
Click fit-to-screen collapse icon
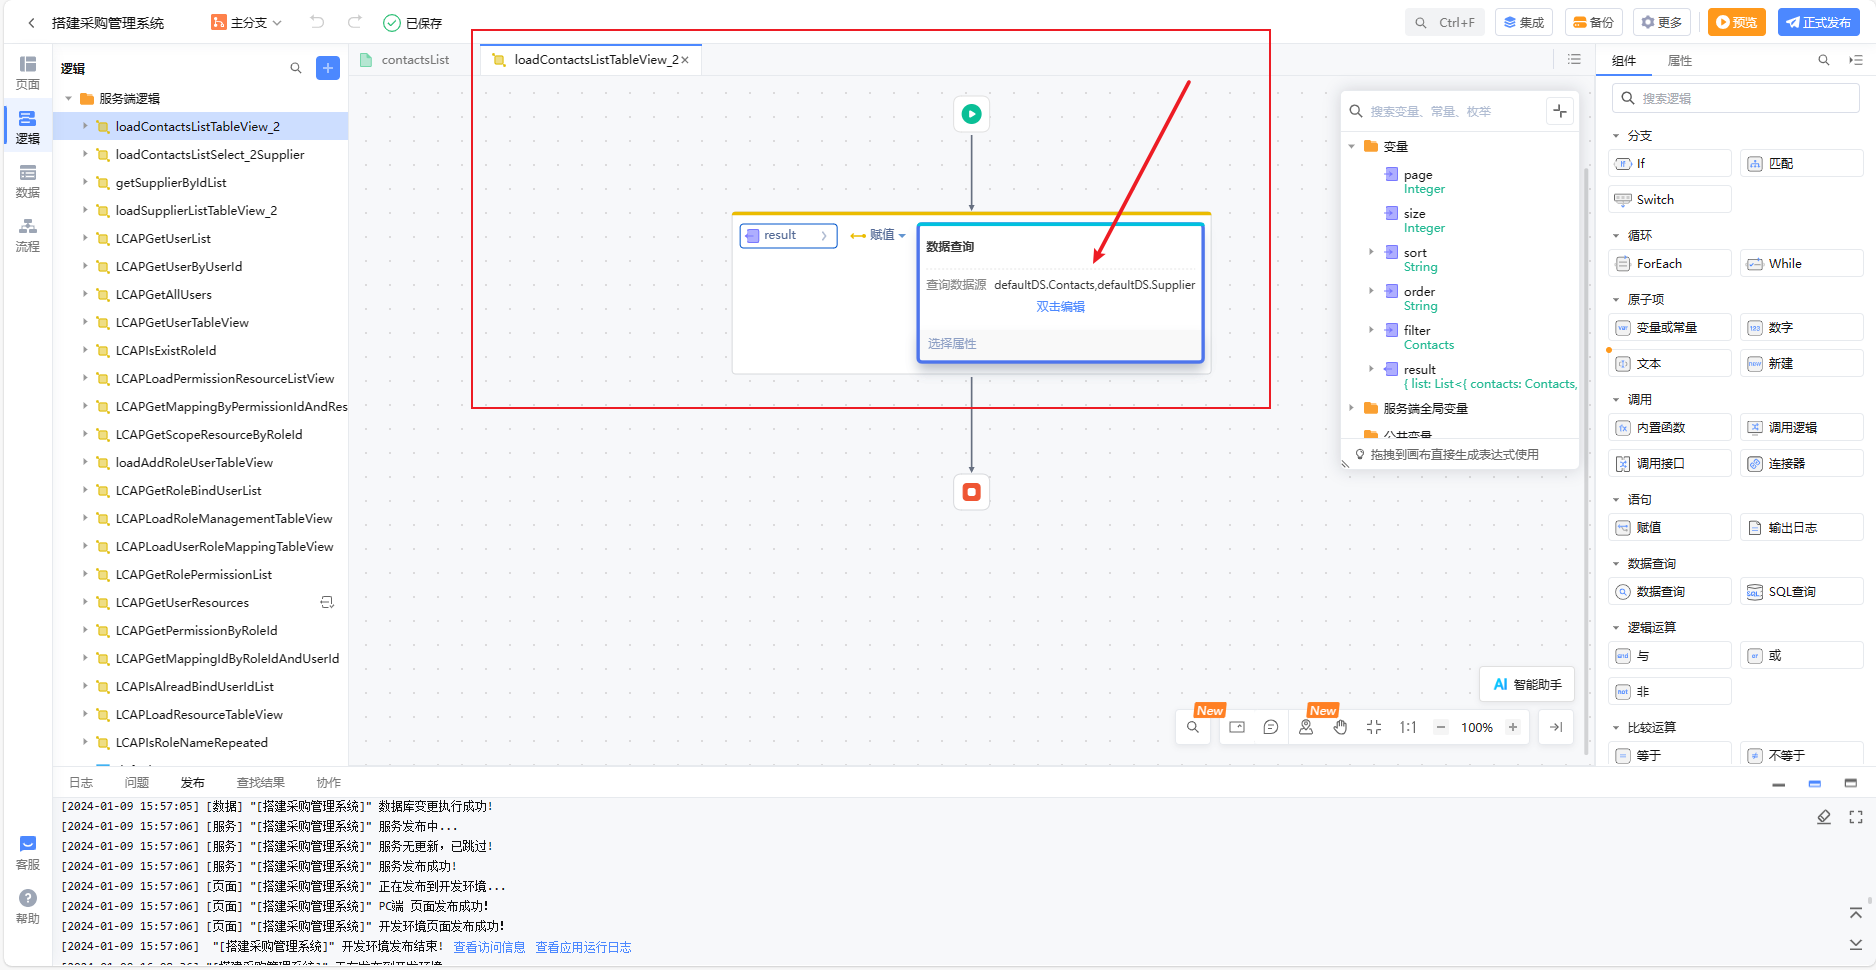pos(1374,727)
